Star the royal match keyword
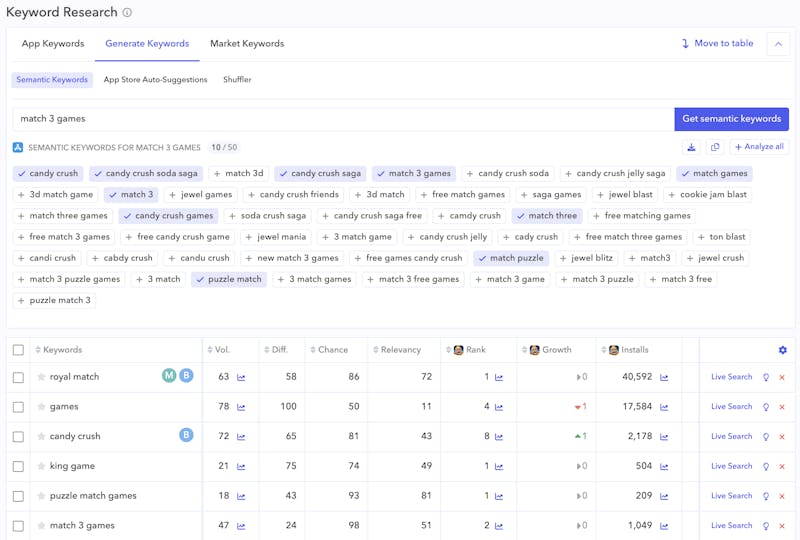The width and height of the screenshot is (800, 540). point(41,377)
